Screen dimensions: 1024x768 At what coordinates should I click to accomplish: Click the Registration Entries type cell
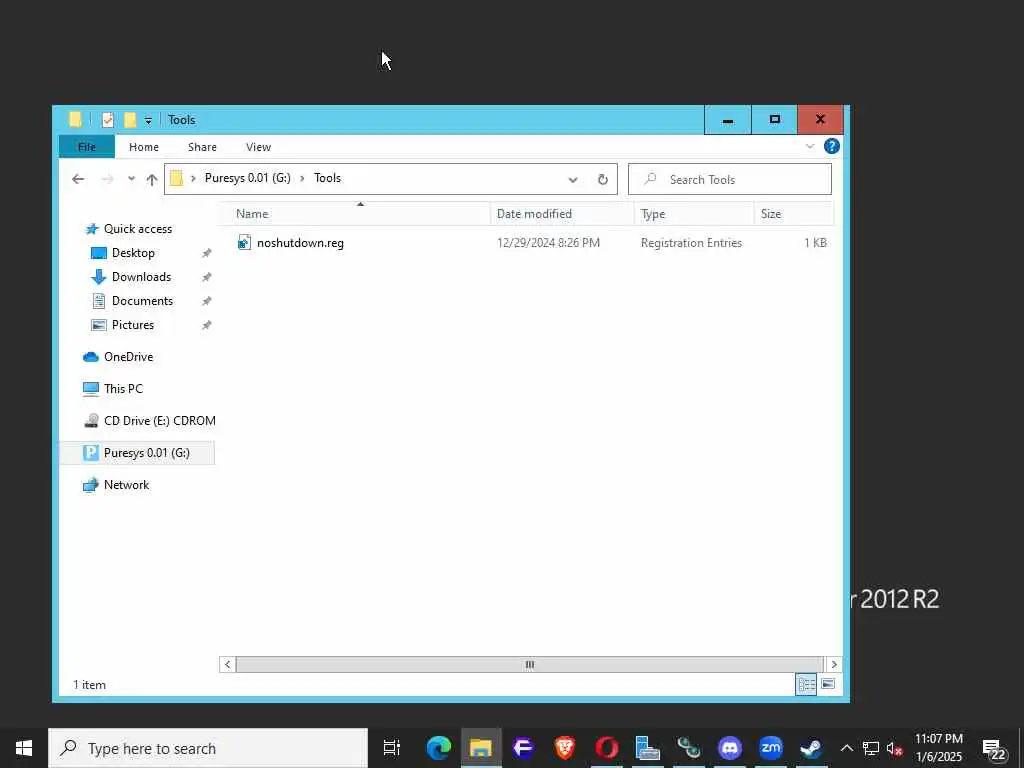tap(691, 243)
